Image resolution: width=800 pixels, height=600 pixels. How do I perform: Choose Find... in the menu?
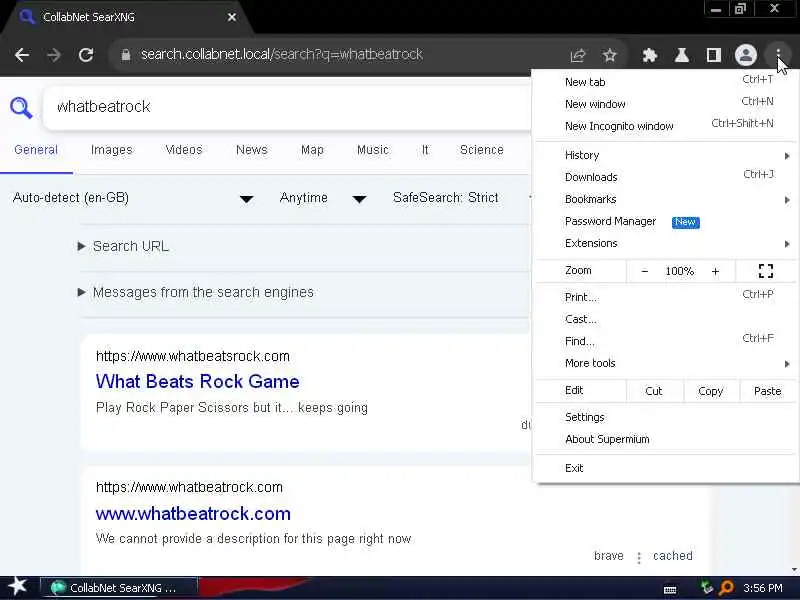665,341
